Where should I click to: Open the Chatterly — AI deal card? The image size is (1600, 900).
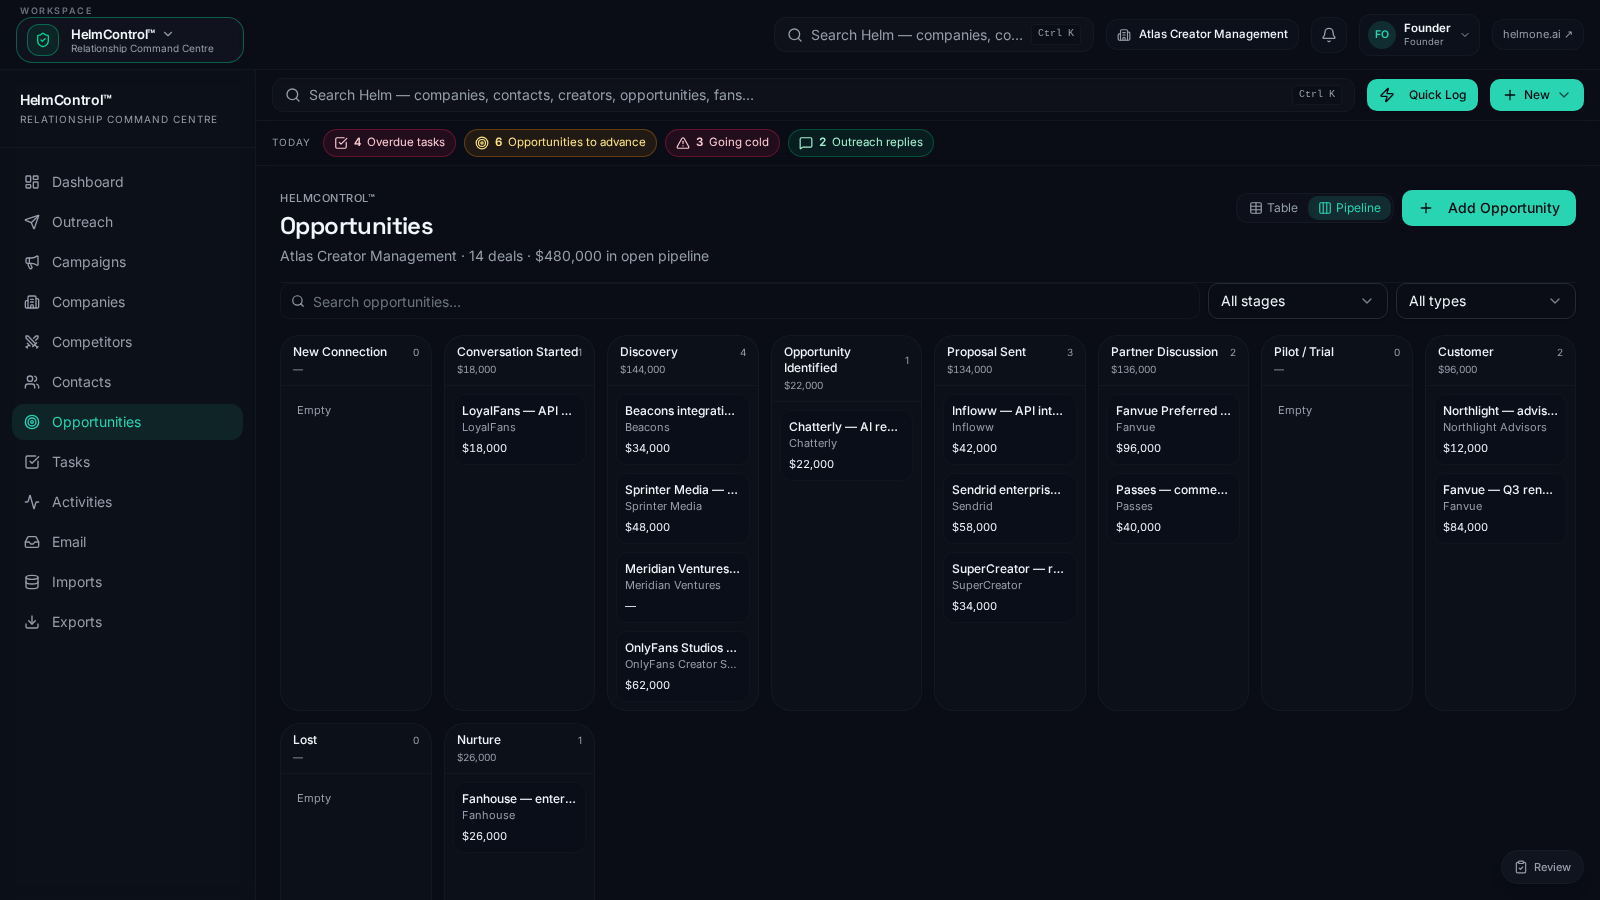pos(846,445)
